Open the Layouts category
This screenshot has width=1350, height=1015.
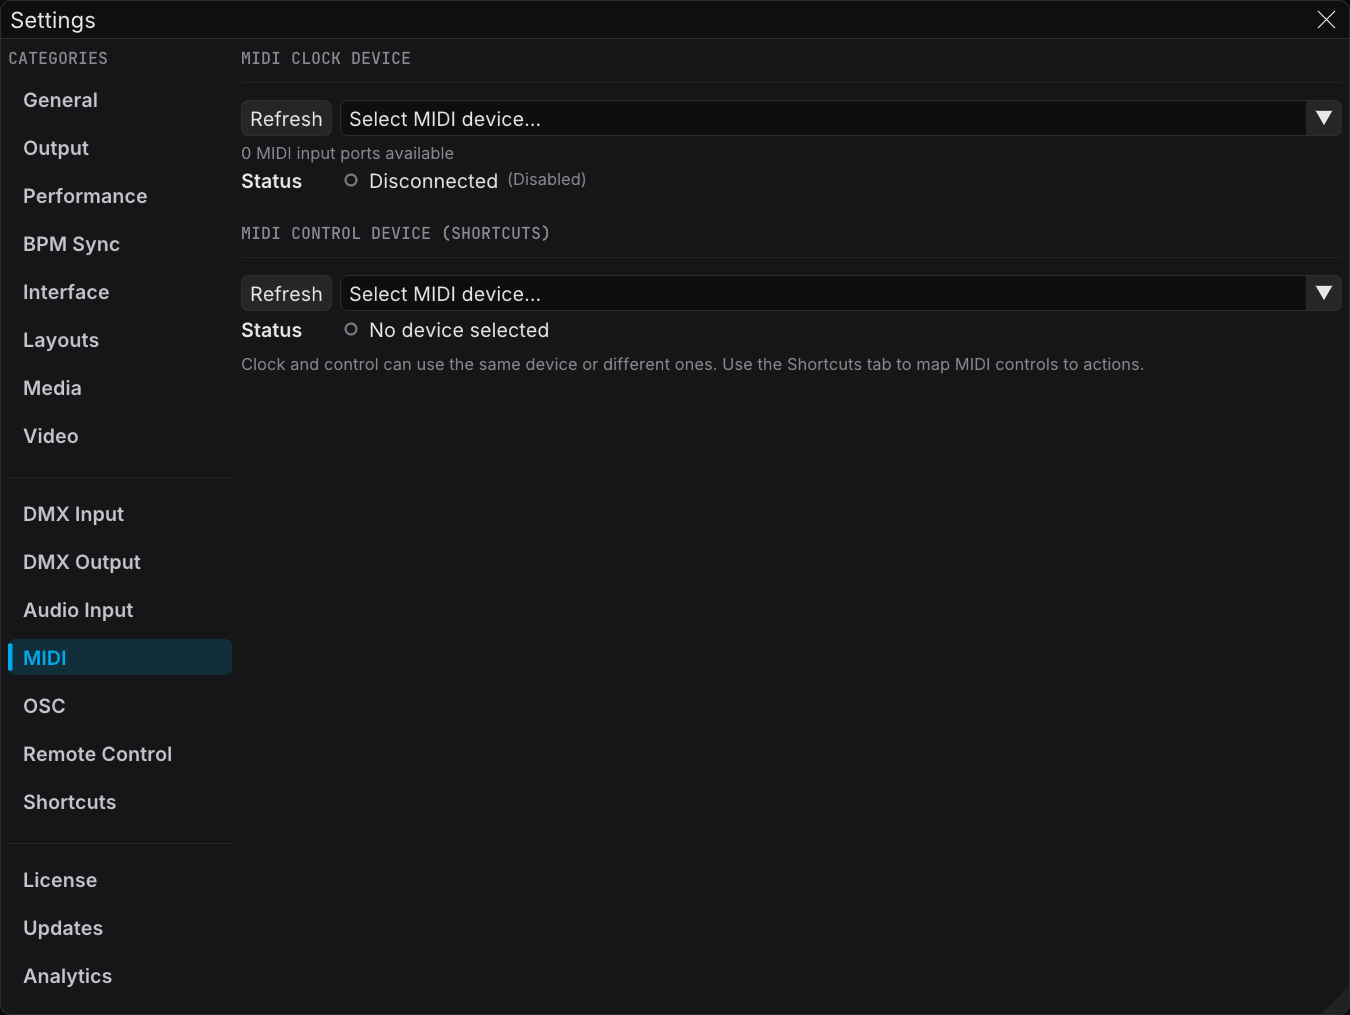120,340
